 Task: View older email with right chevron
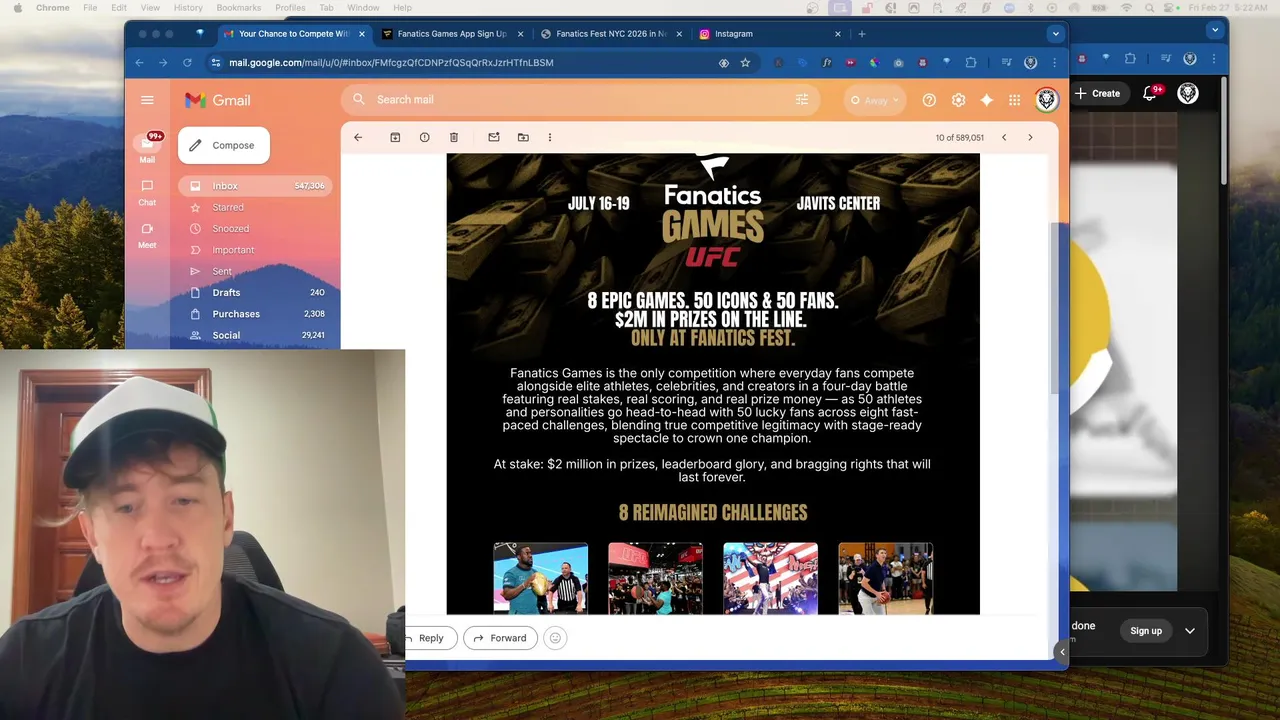tap(1030, 137)
